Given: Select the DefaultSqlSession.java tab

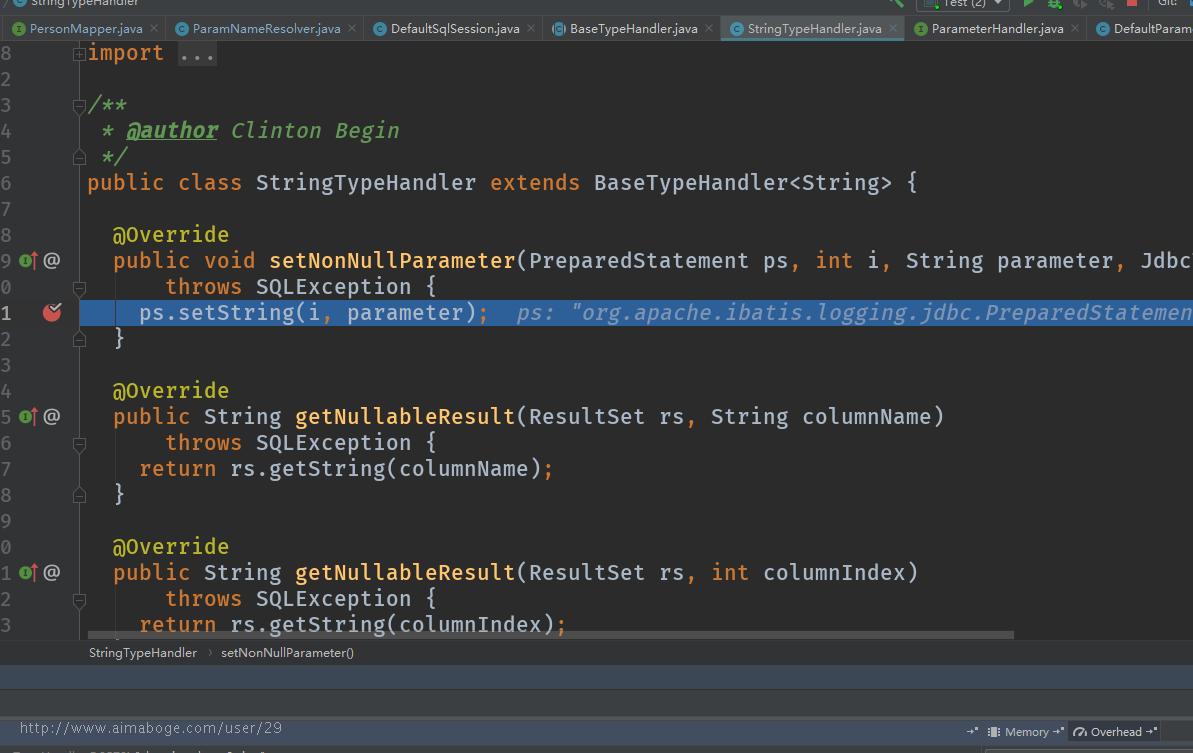Looking at the screenshot, I should (x=455, y=29).
